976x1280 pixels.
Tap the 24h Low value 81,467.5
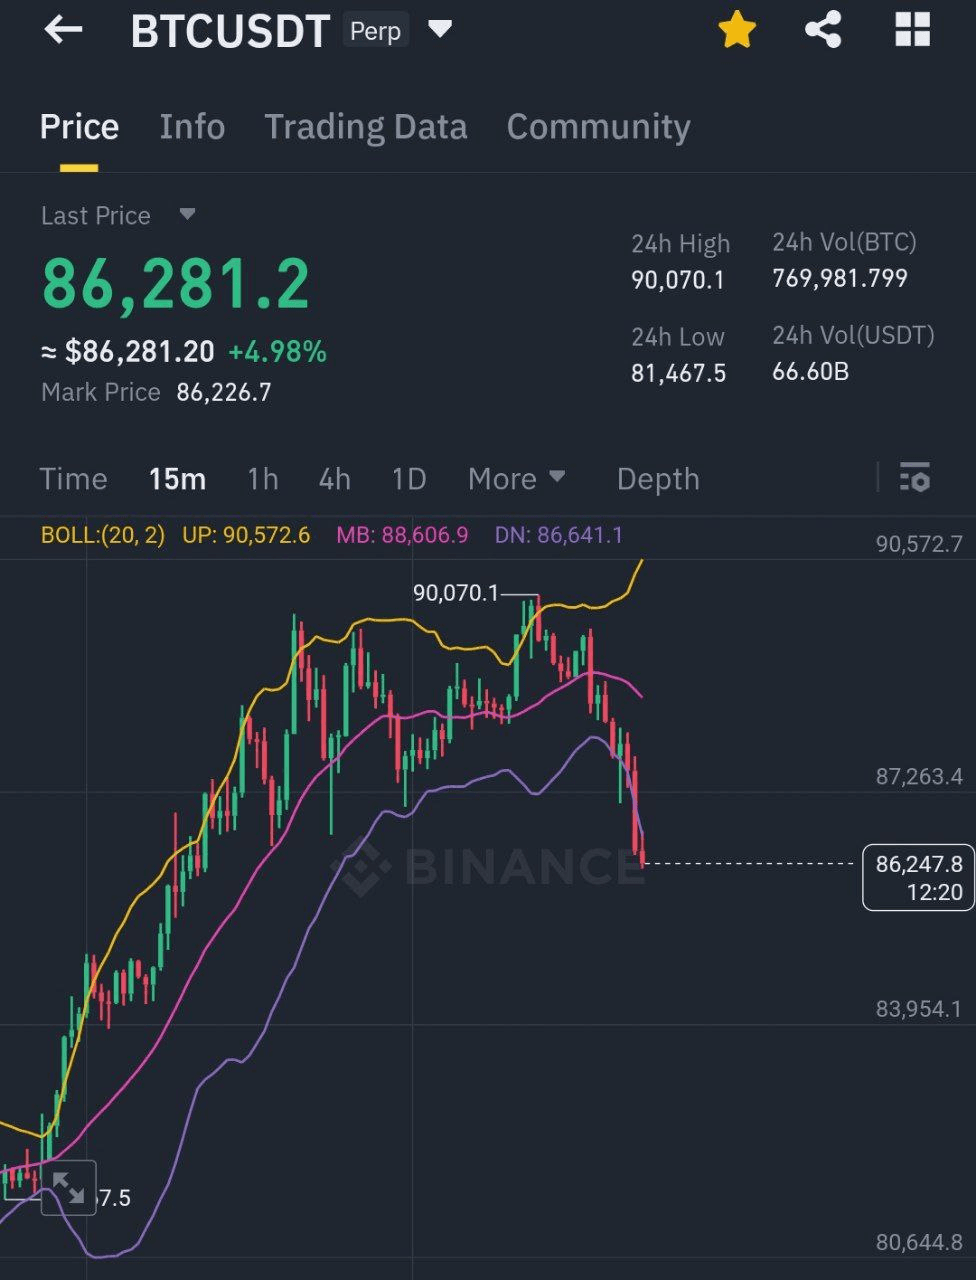tap(679, 373)
